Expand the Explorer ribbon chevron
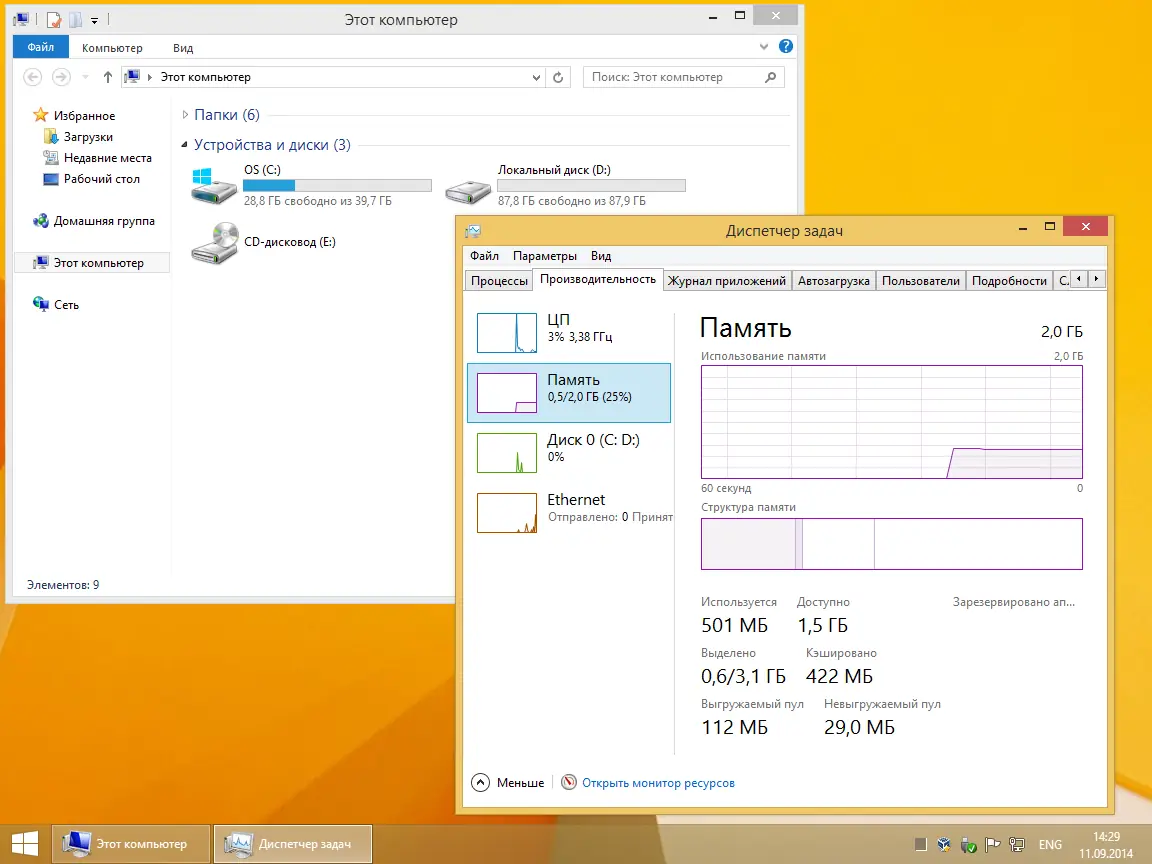1152x864 pixels. pos(764,47)
